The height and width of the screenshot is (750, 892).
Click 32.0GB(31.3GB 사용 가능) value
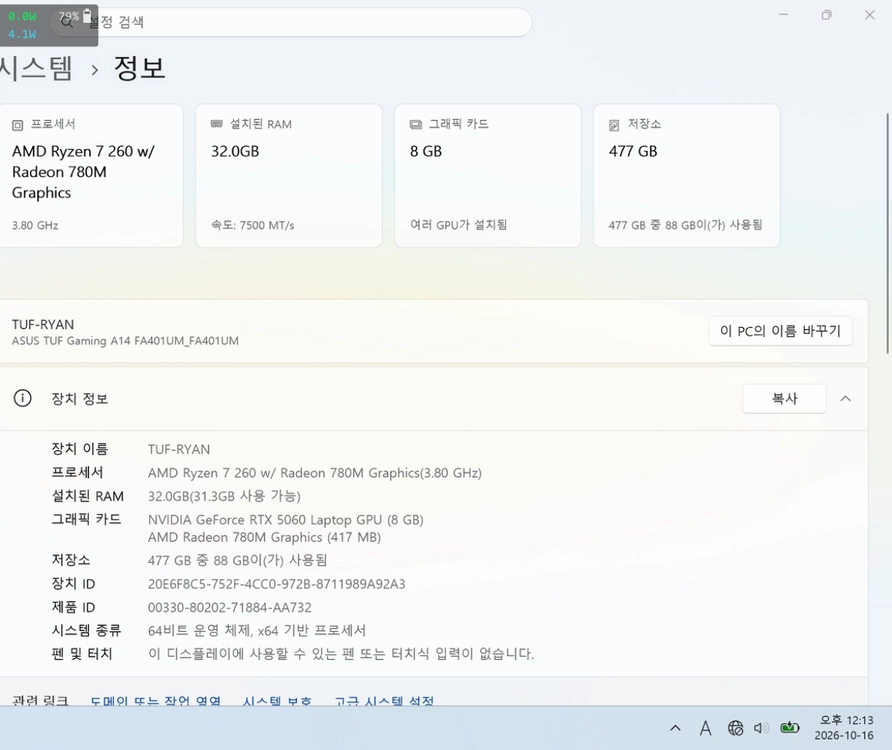pyautogui.click(x=224, y=496)
